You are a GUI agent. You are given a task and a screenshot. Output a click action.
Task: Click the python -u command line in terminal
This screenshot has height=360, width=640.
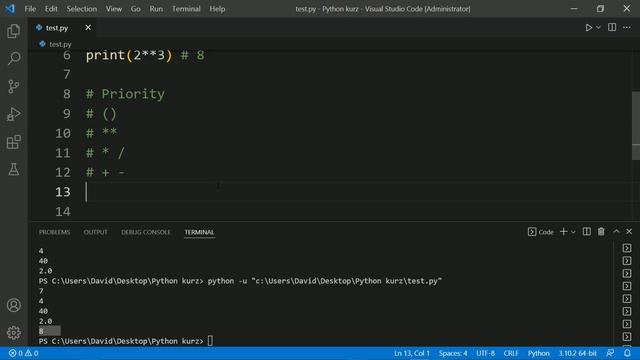[325, 281]
